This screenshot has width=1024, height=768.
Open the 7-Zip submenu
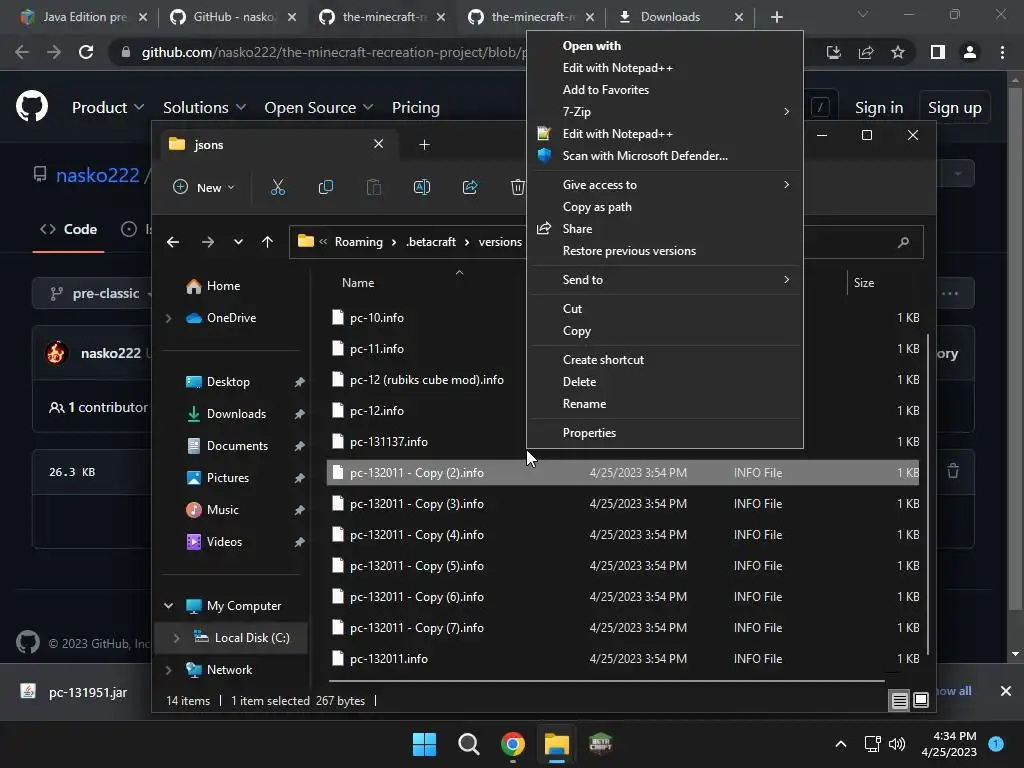pyautogui.click(x=664, y=112)
